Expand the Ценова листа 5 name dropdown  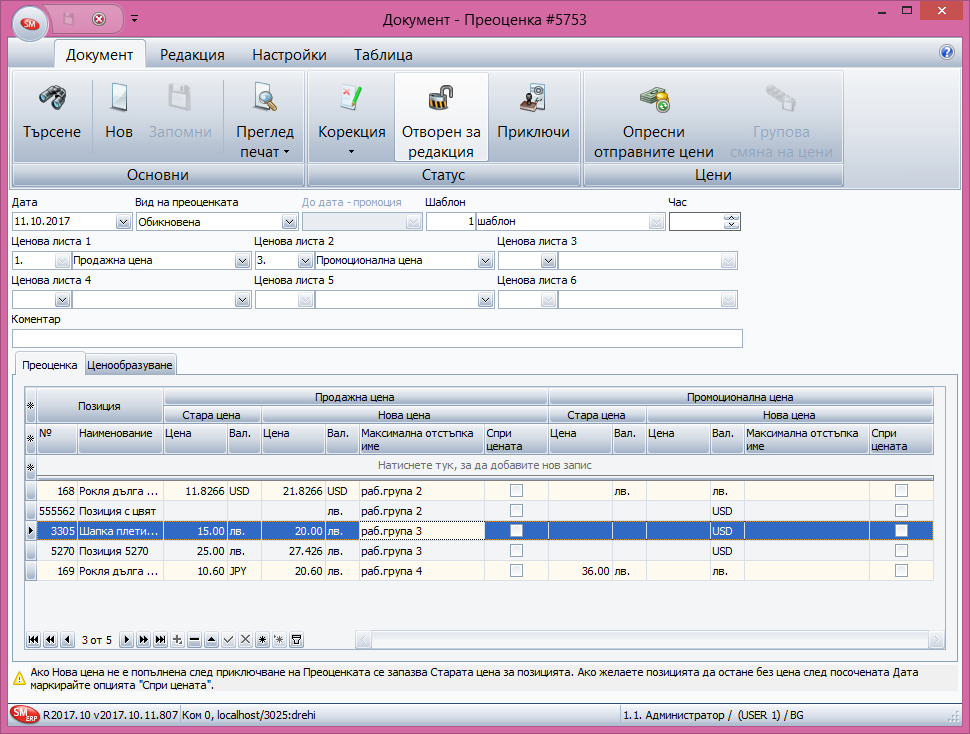(485, 300)
